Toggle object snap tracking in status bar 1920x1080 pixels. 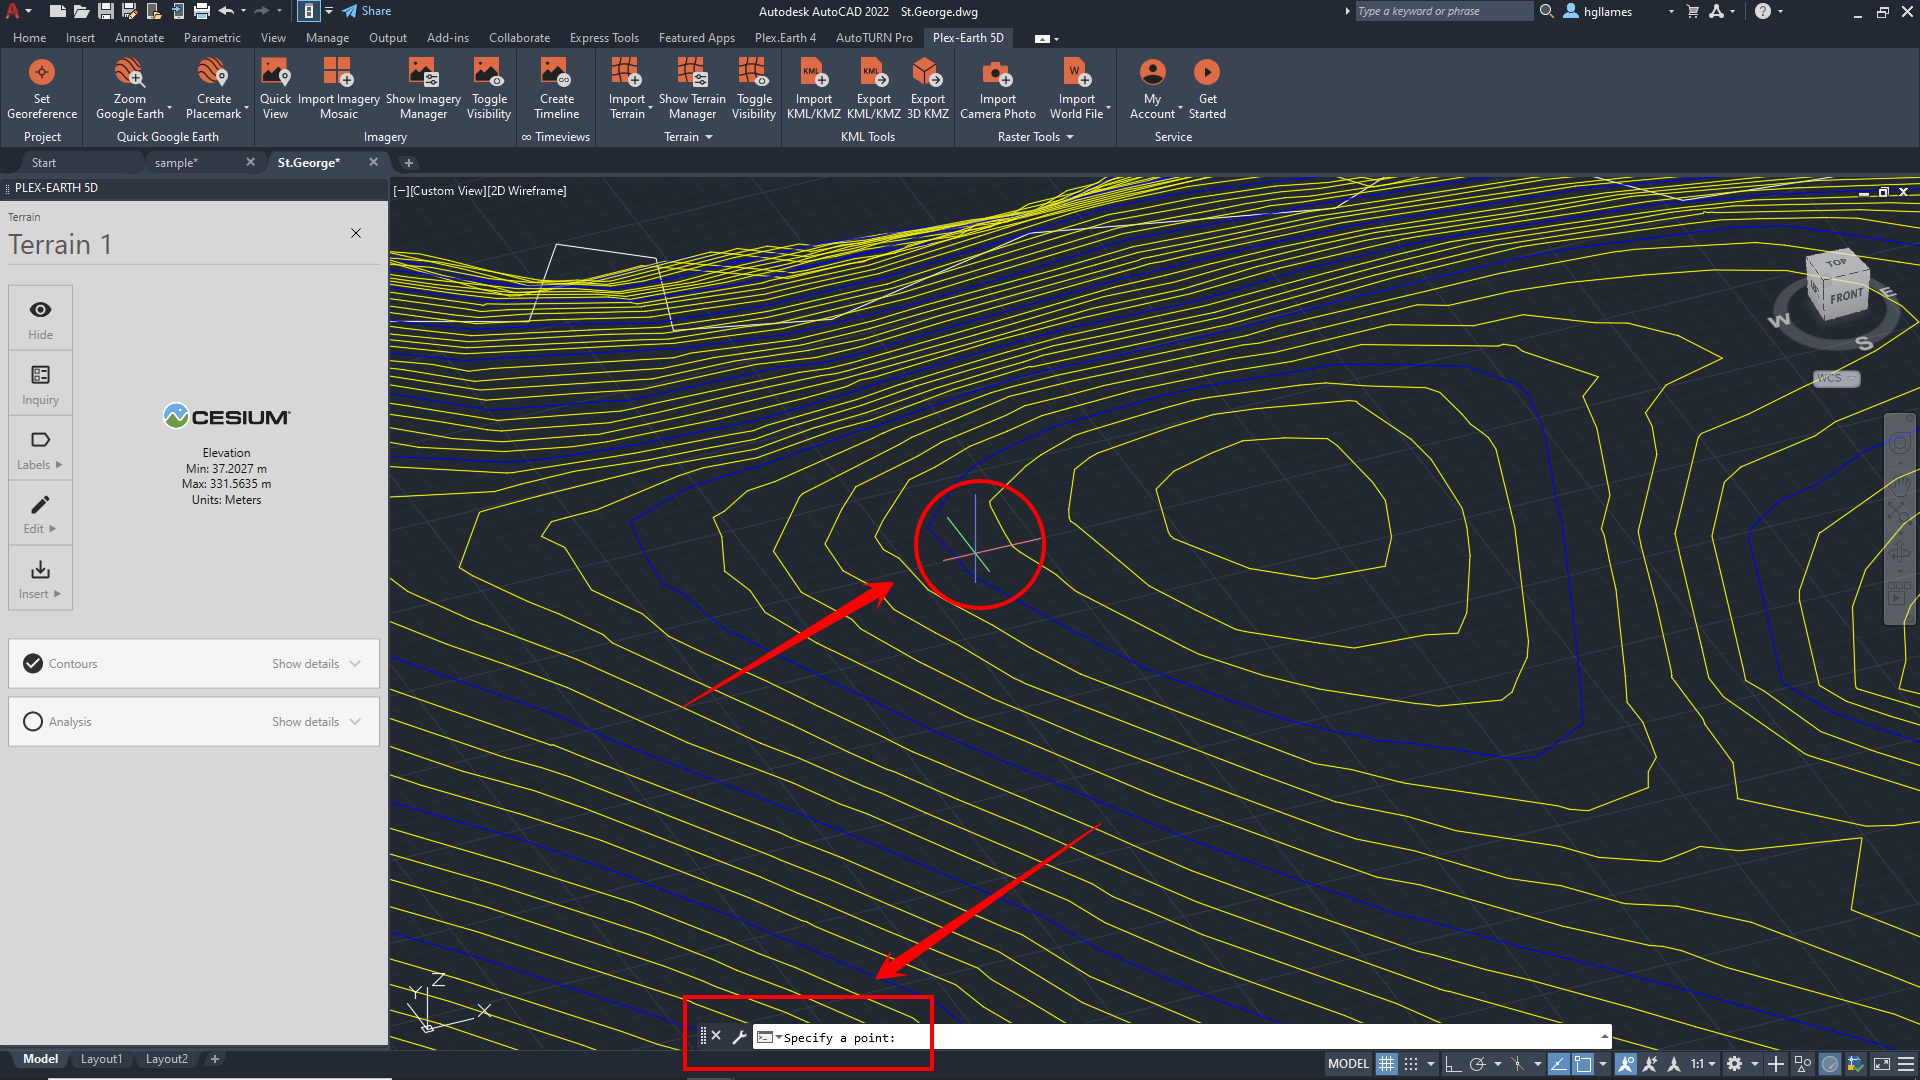pos(1559,1064)
